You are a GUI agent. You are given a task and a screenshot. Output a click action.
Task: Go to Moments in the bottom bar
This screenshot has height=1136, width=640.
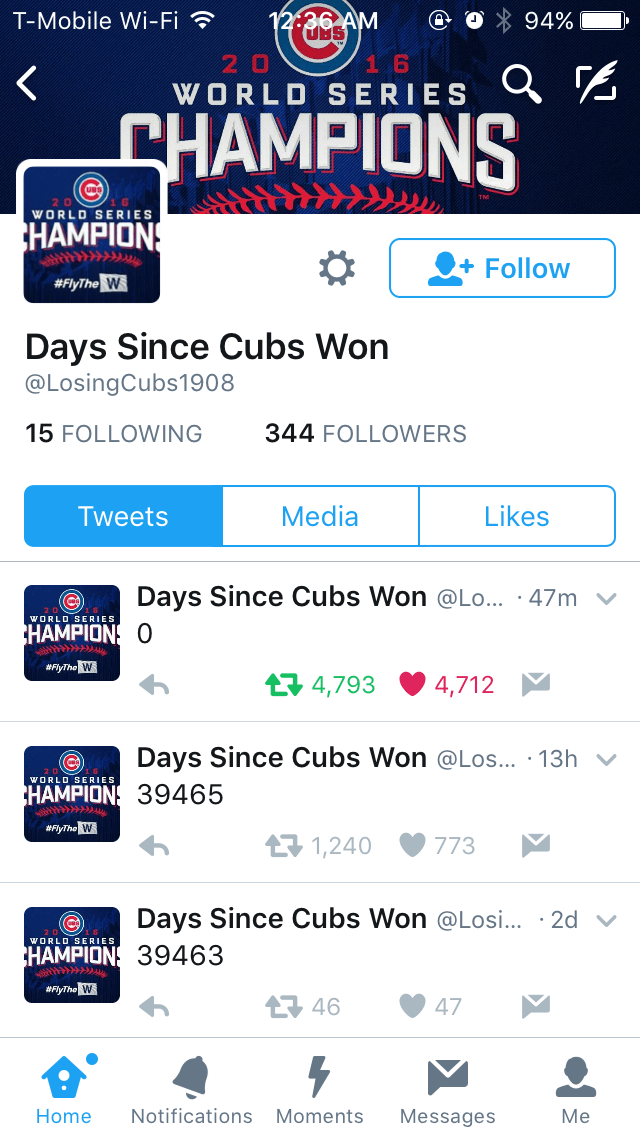click(320, 1089)
